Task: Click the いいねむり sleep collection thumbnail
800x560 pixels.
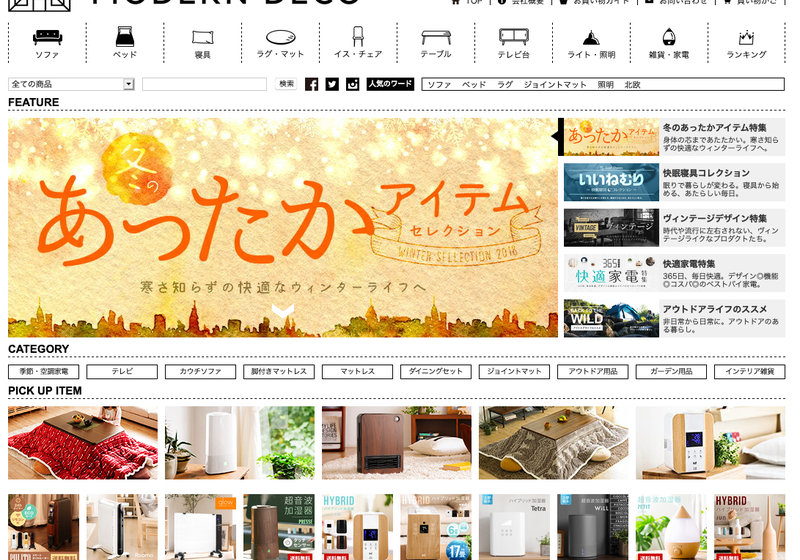Action: point(611,182)
